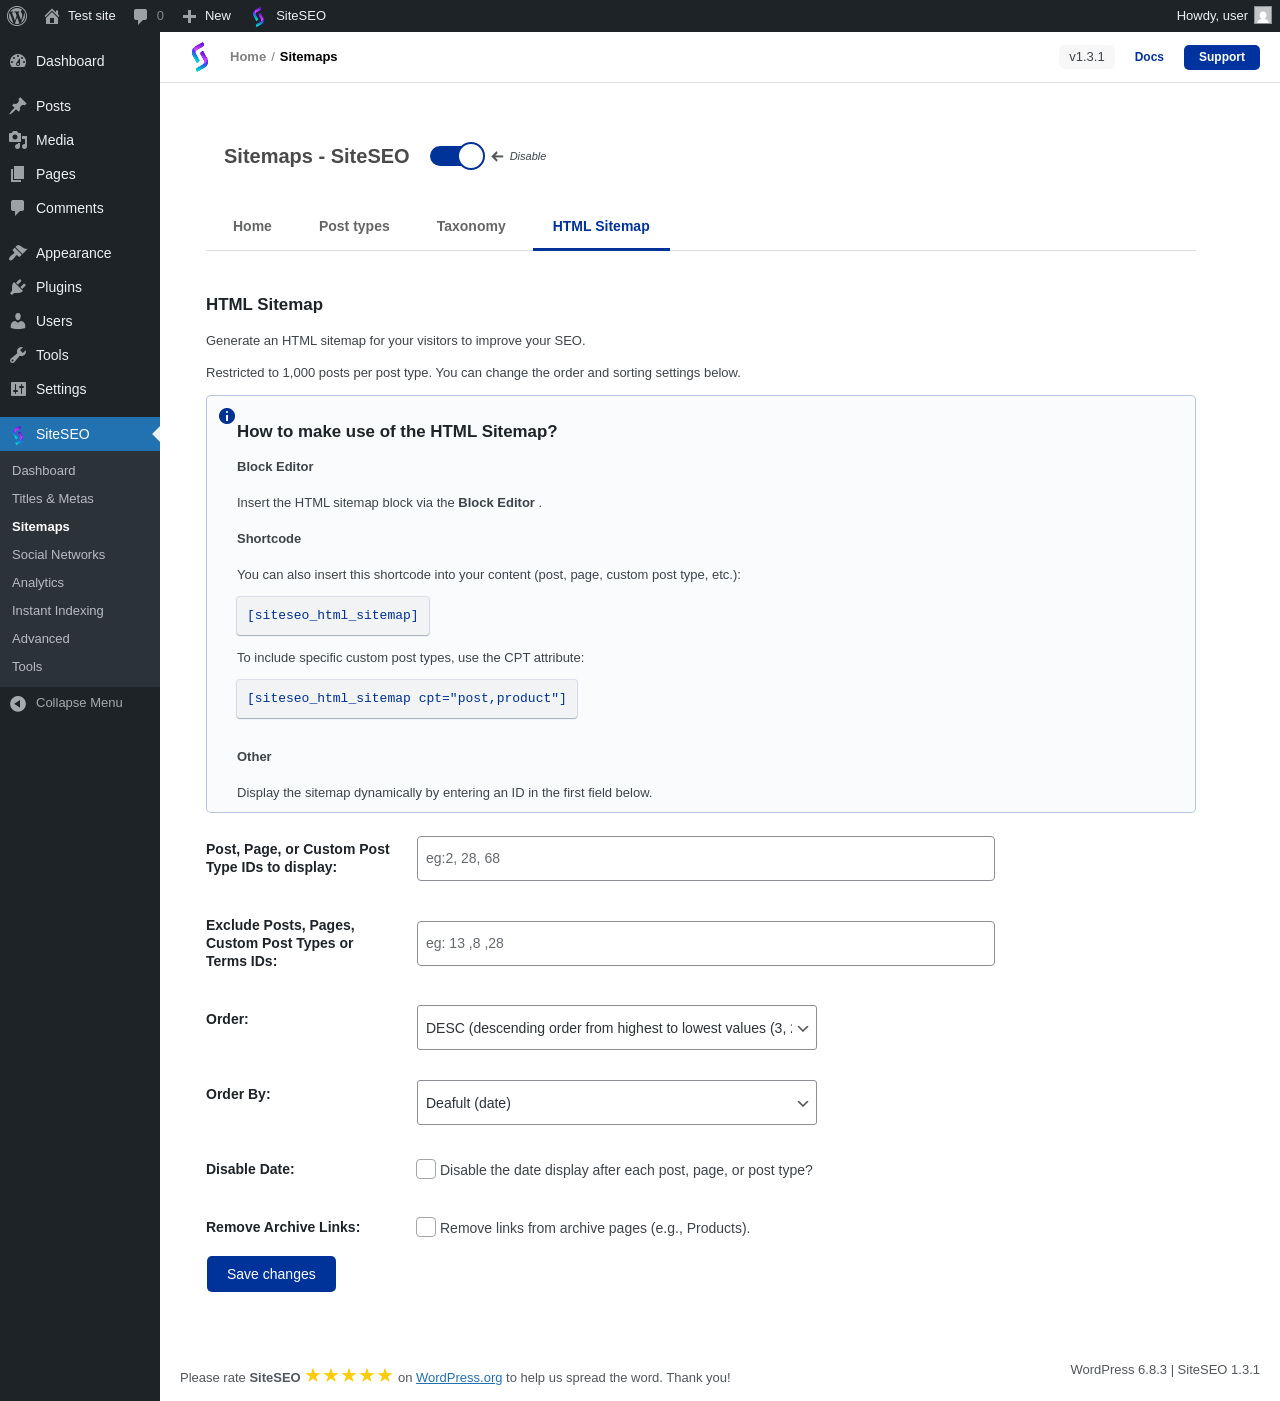The height and width of the screenshot is (1401, 1280).
Task: Open the Order By dropdown
Action: [617, 1103]
